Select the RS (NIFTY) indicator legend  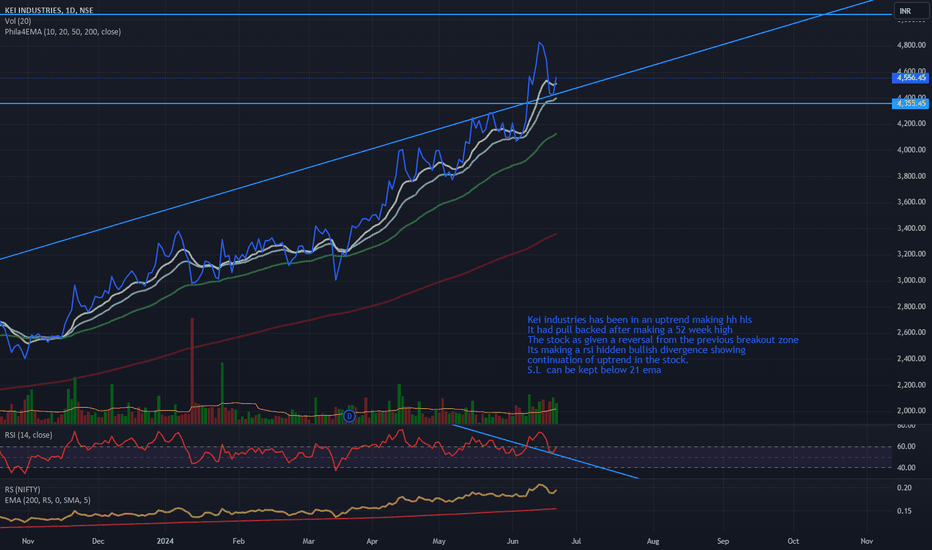click(23, 489)
